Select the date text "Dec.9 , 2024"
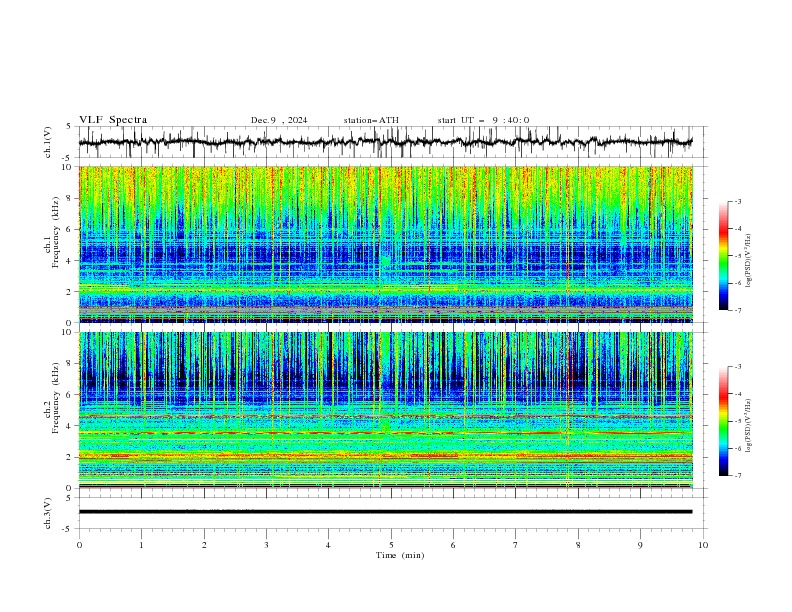792x612 pixels. click(x=279, y=120)
